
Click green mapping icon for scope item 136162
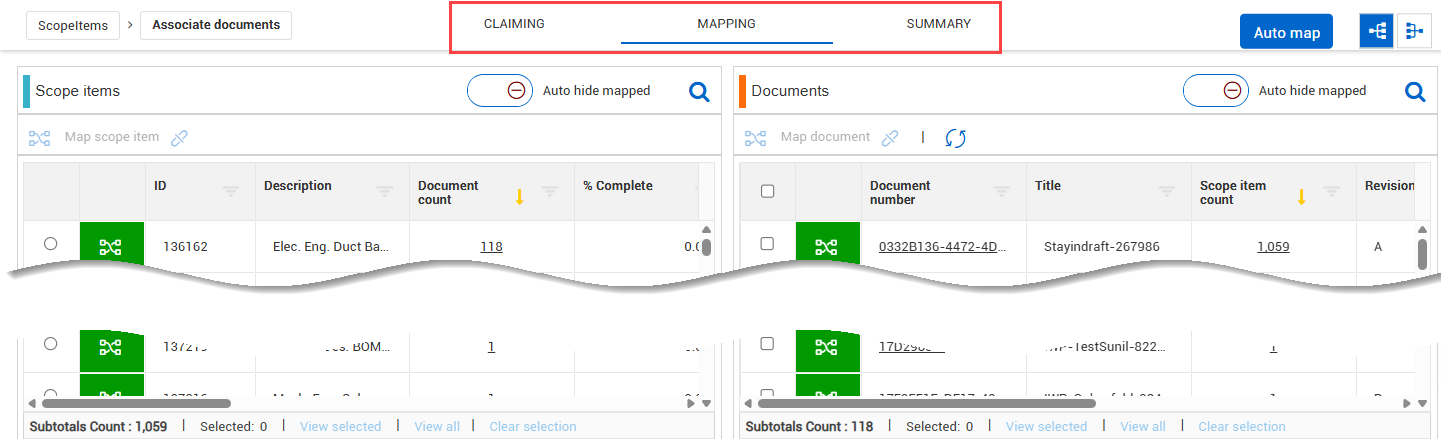(x=111, y=246)
